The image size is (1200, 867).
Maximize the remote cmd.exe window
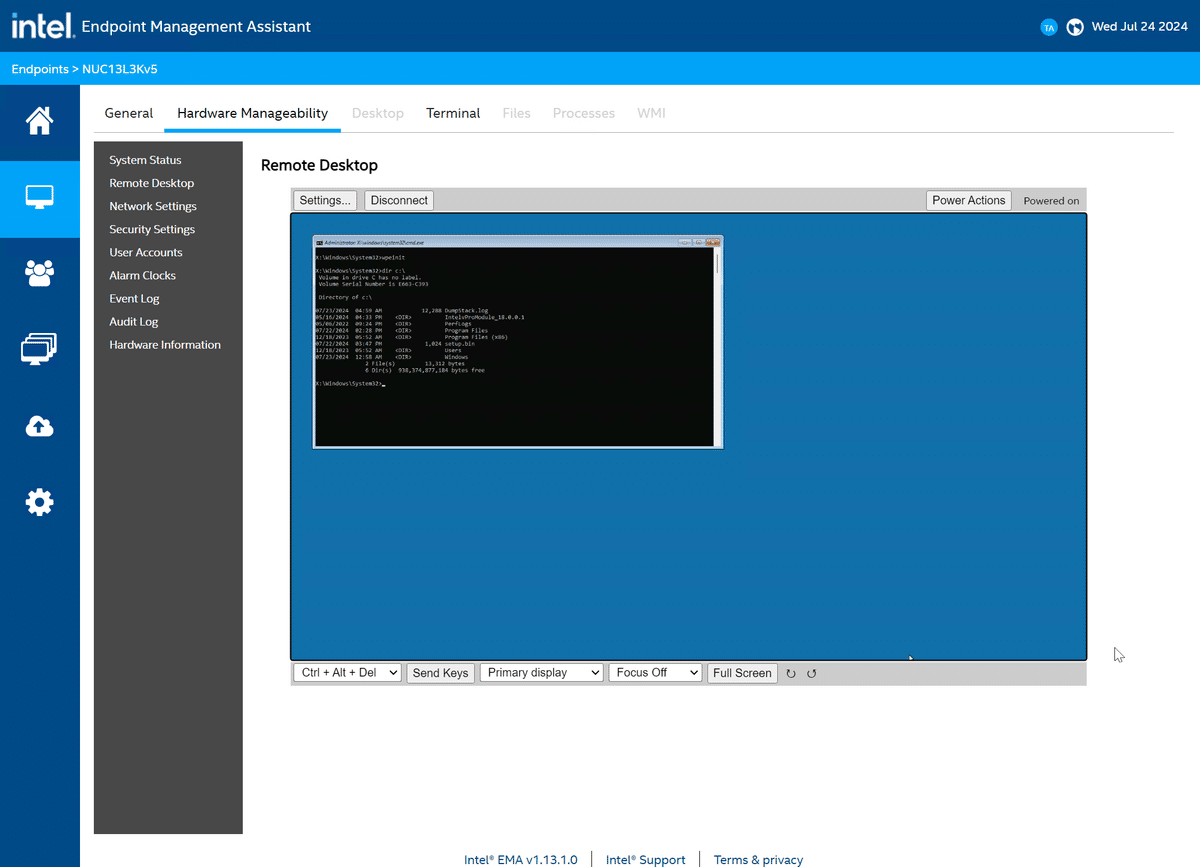[699, 242]
